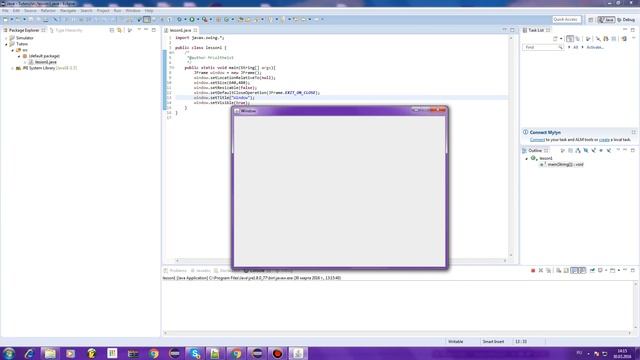Click the Open Perspective icon
The height and width of the screenshot is (360, 640).
[x=591, y=20]
